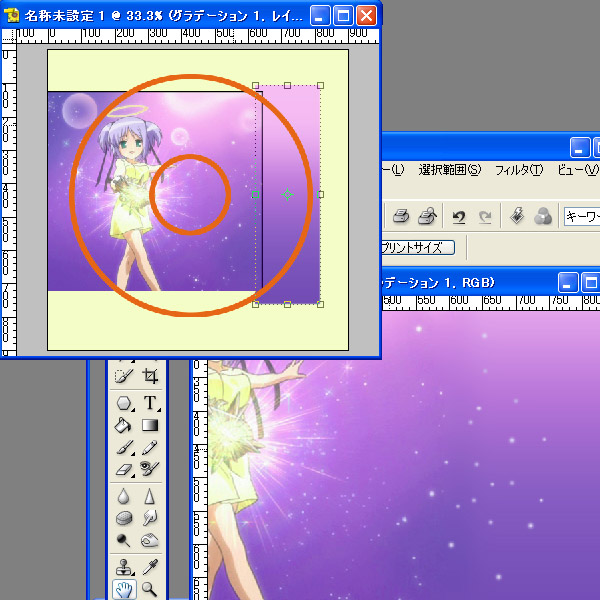The image size is (600, 600).
Task: Select the Sponge tool
Action: click(124, 518)
